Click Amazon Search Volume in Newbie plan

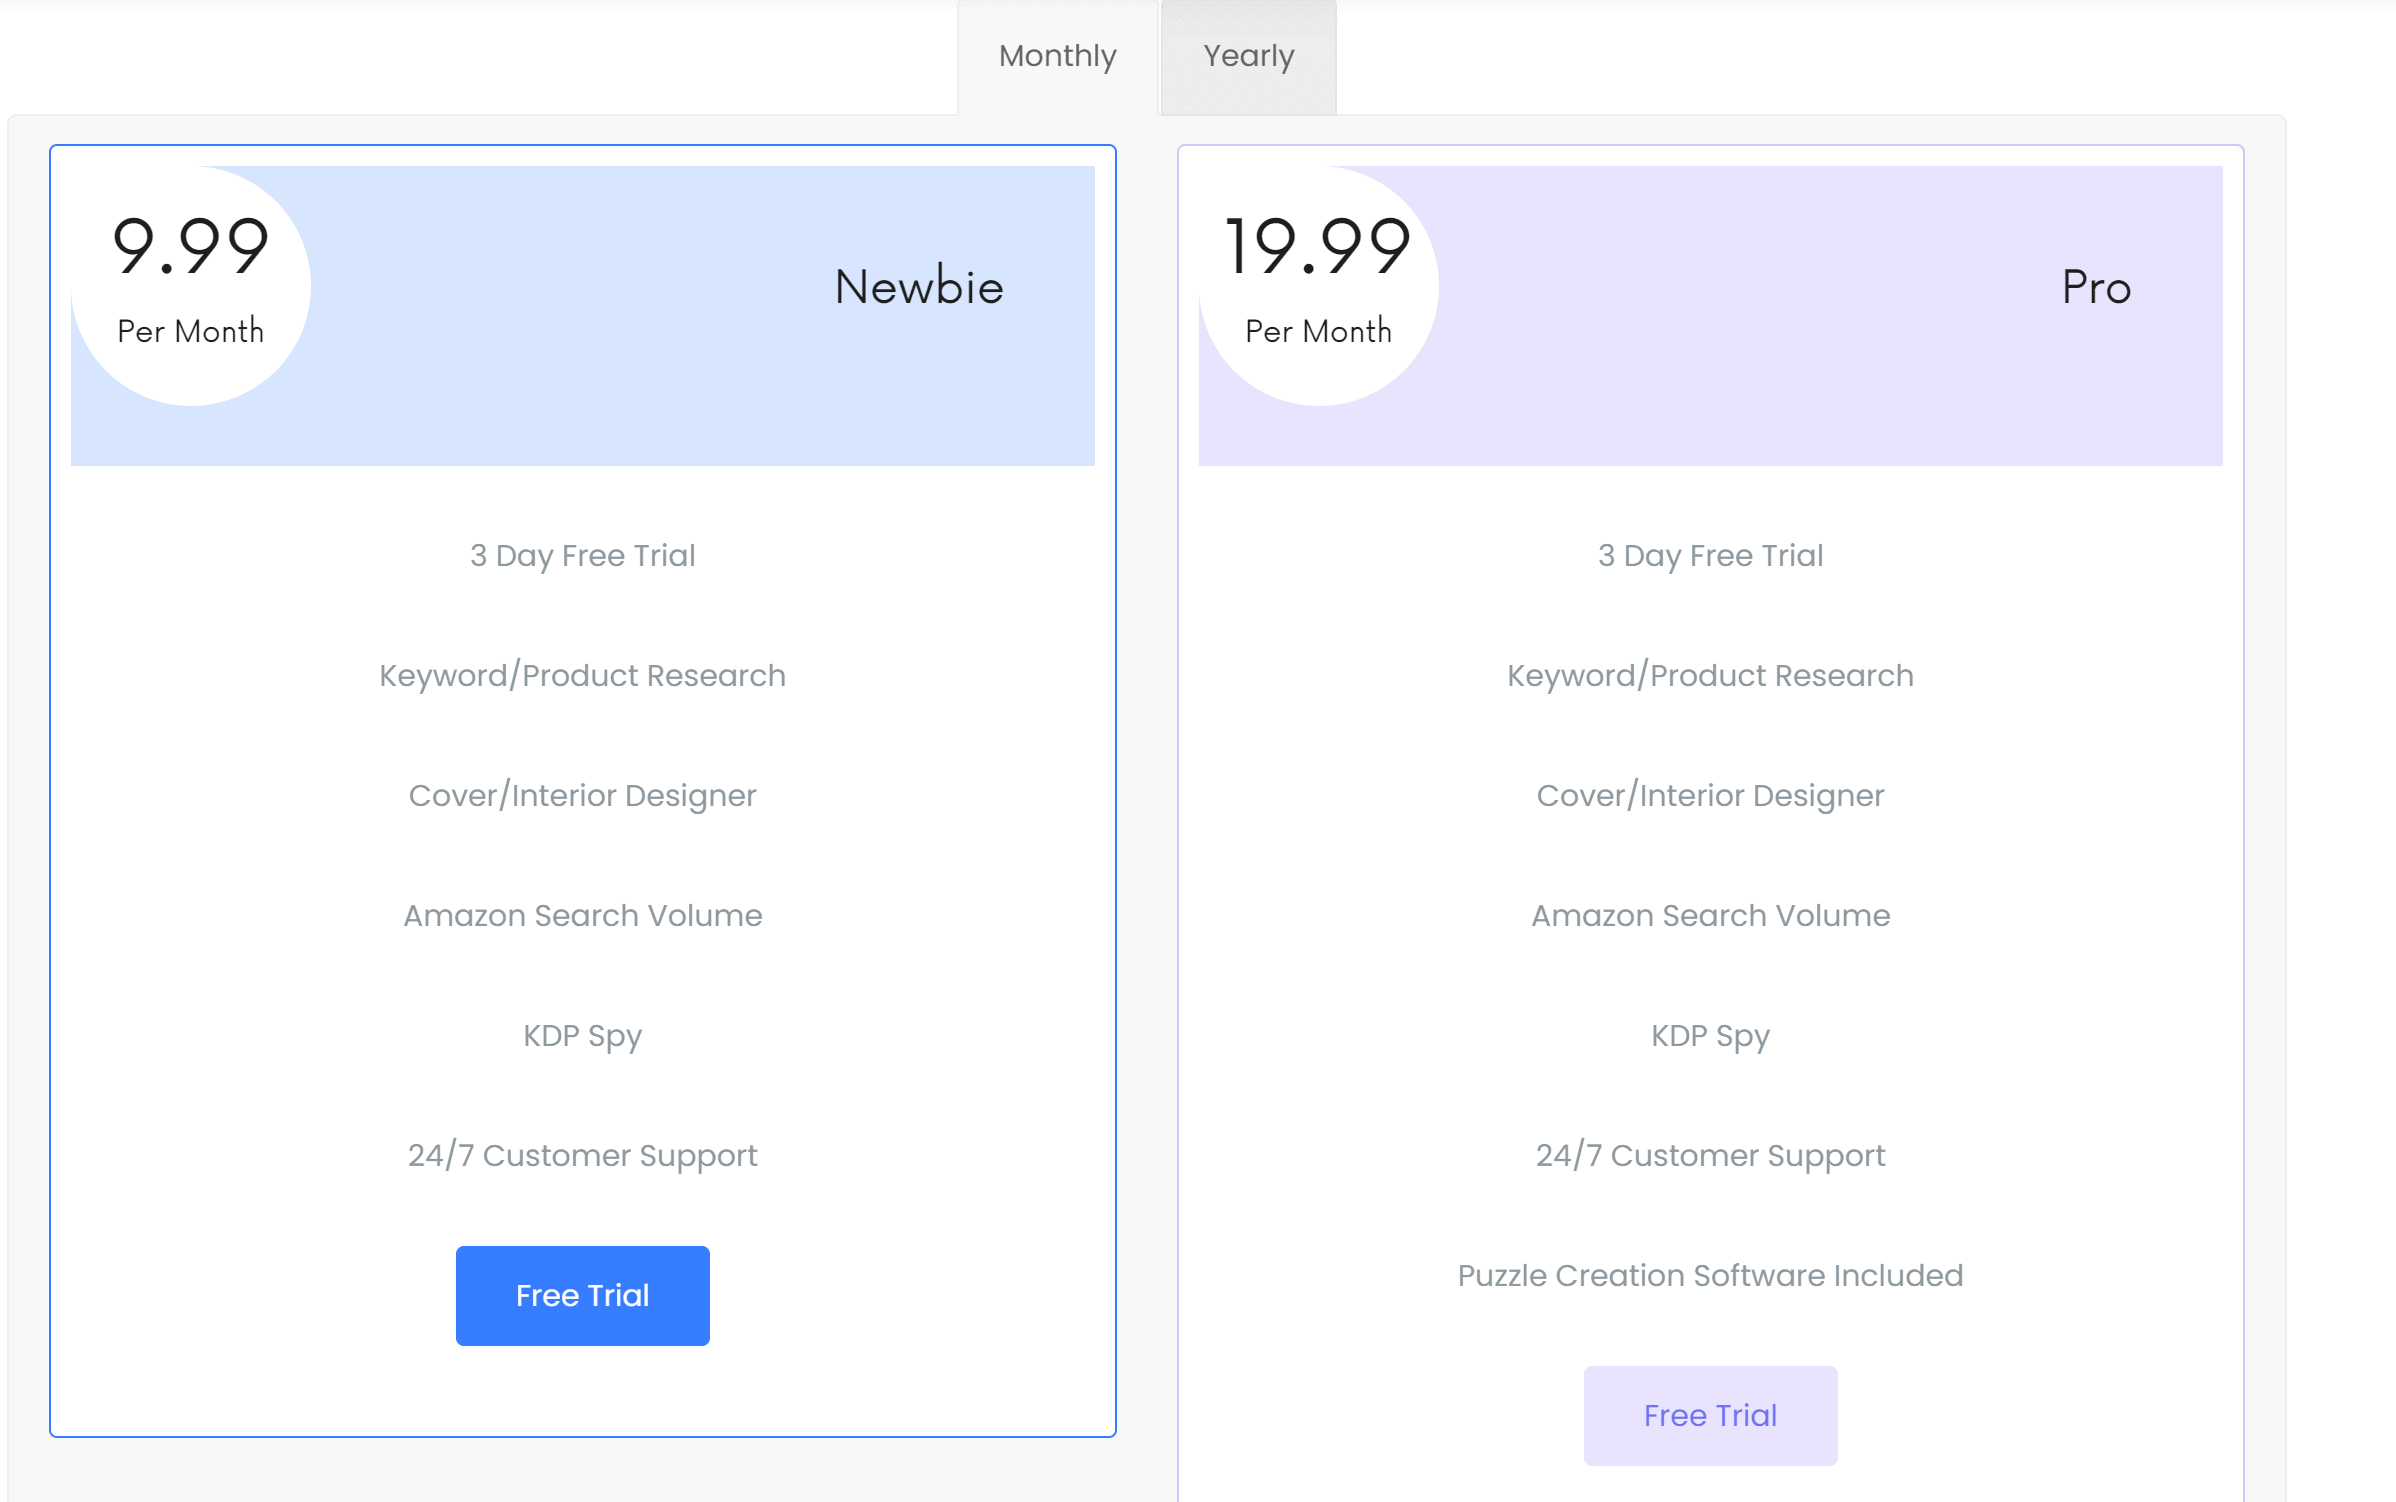(582, 915)
